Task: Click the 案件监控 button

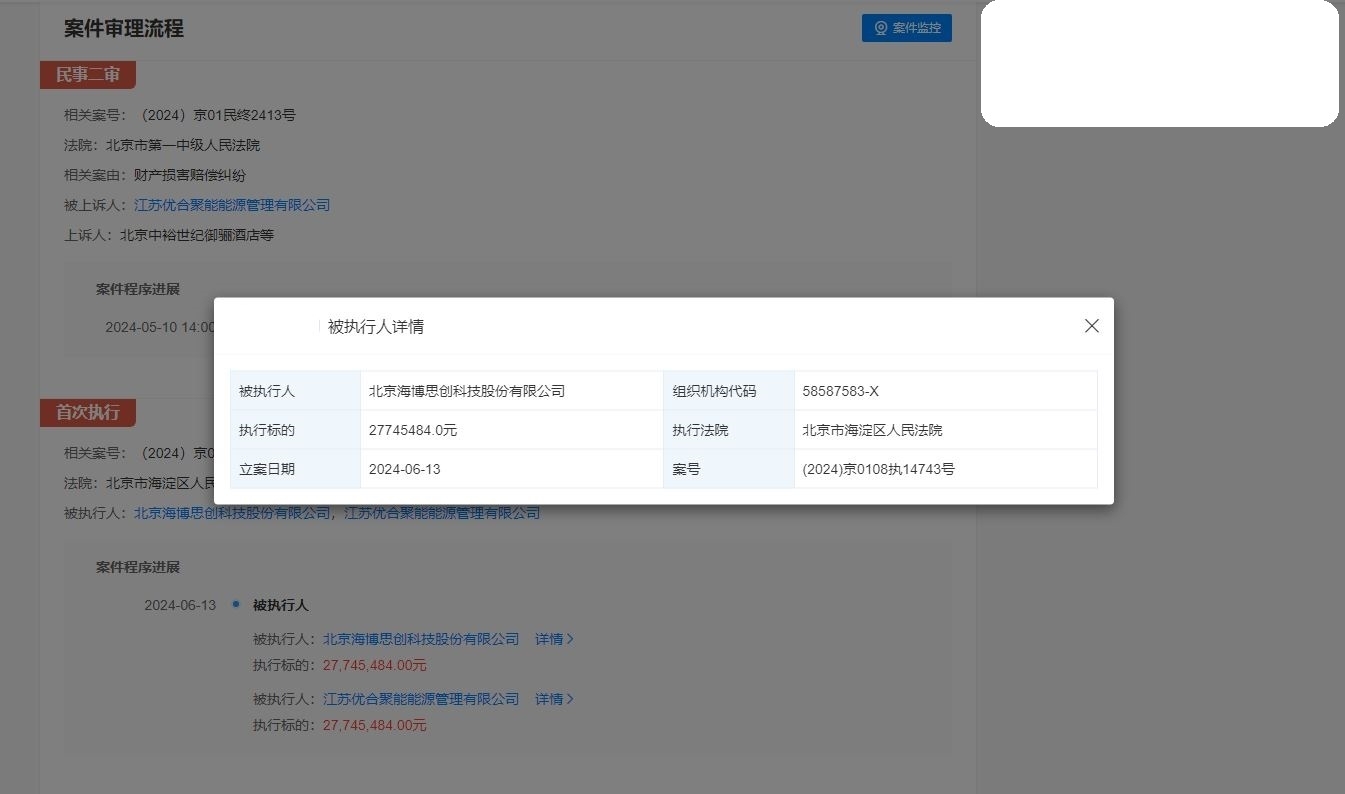Action: coord(907,28)
